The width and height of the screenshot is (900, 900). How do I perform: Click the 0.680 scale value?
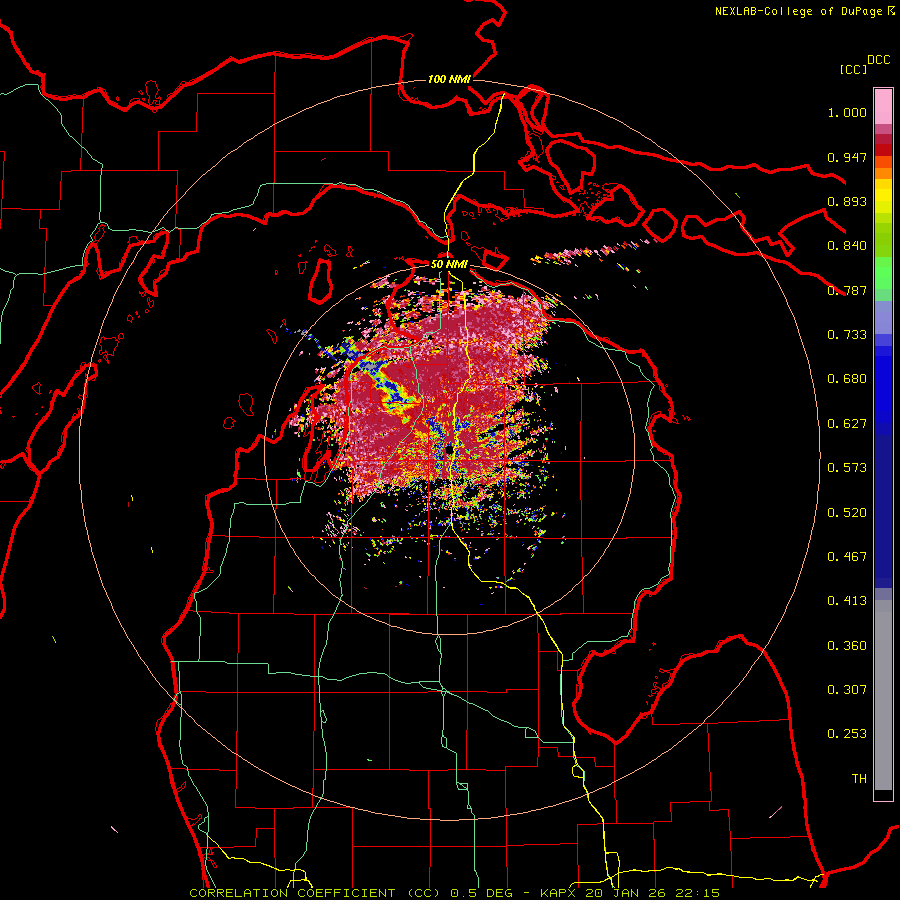[847, 379]
